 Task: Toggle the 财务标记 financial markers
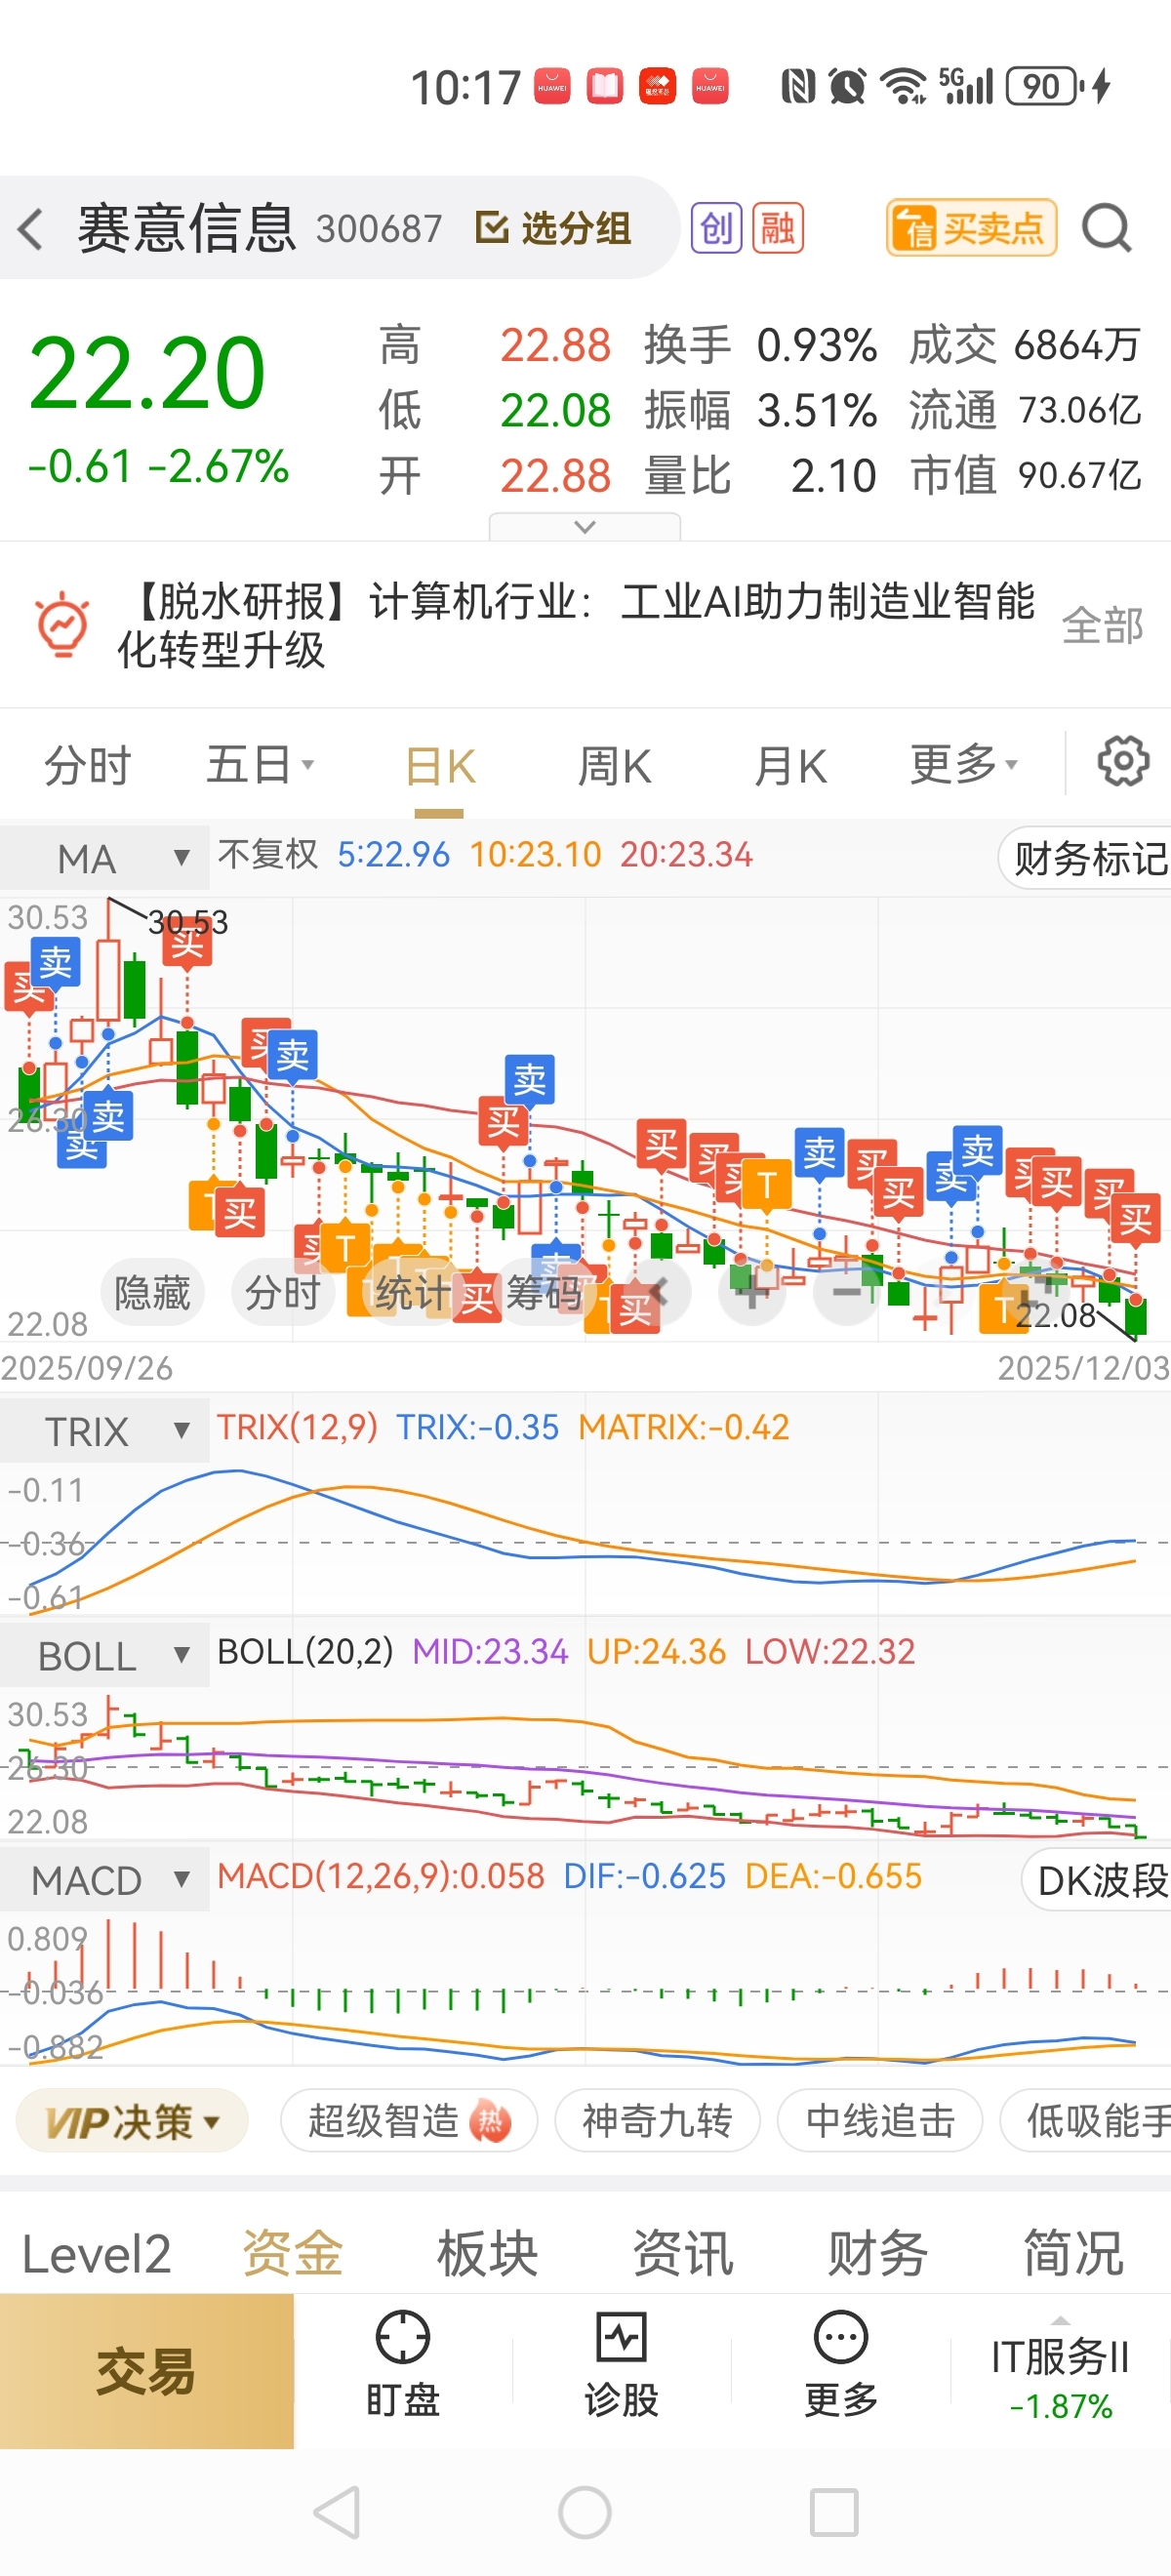tap(1085, 858)
